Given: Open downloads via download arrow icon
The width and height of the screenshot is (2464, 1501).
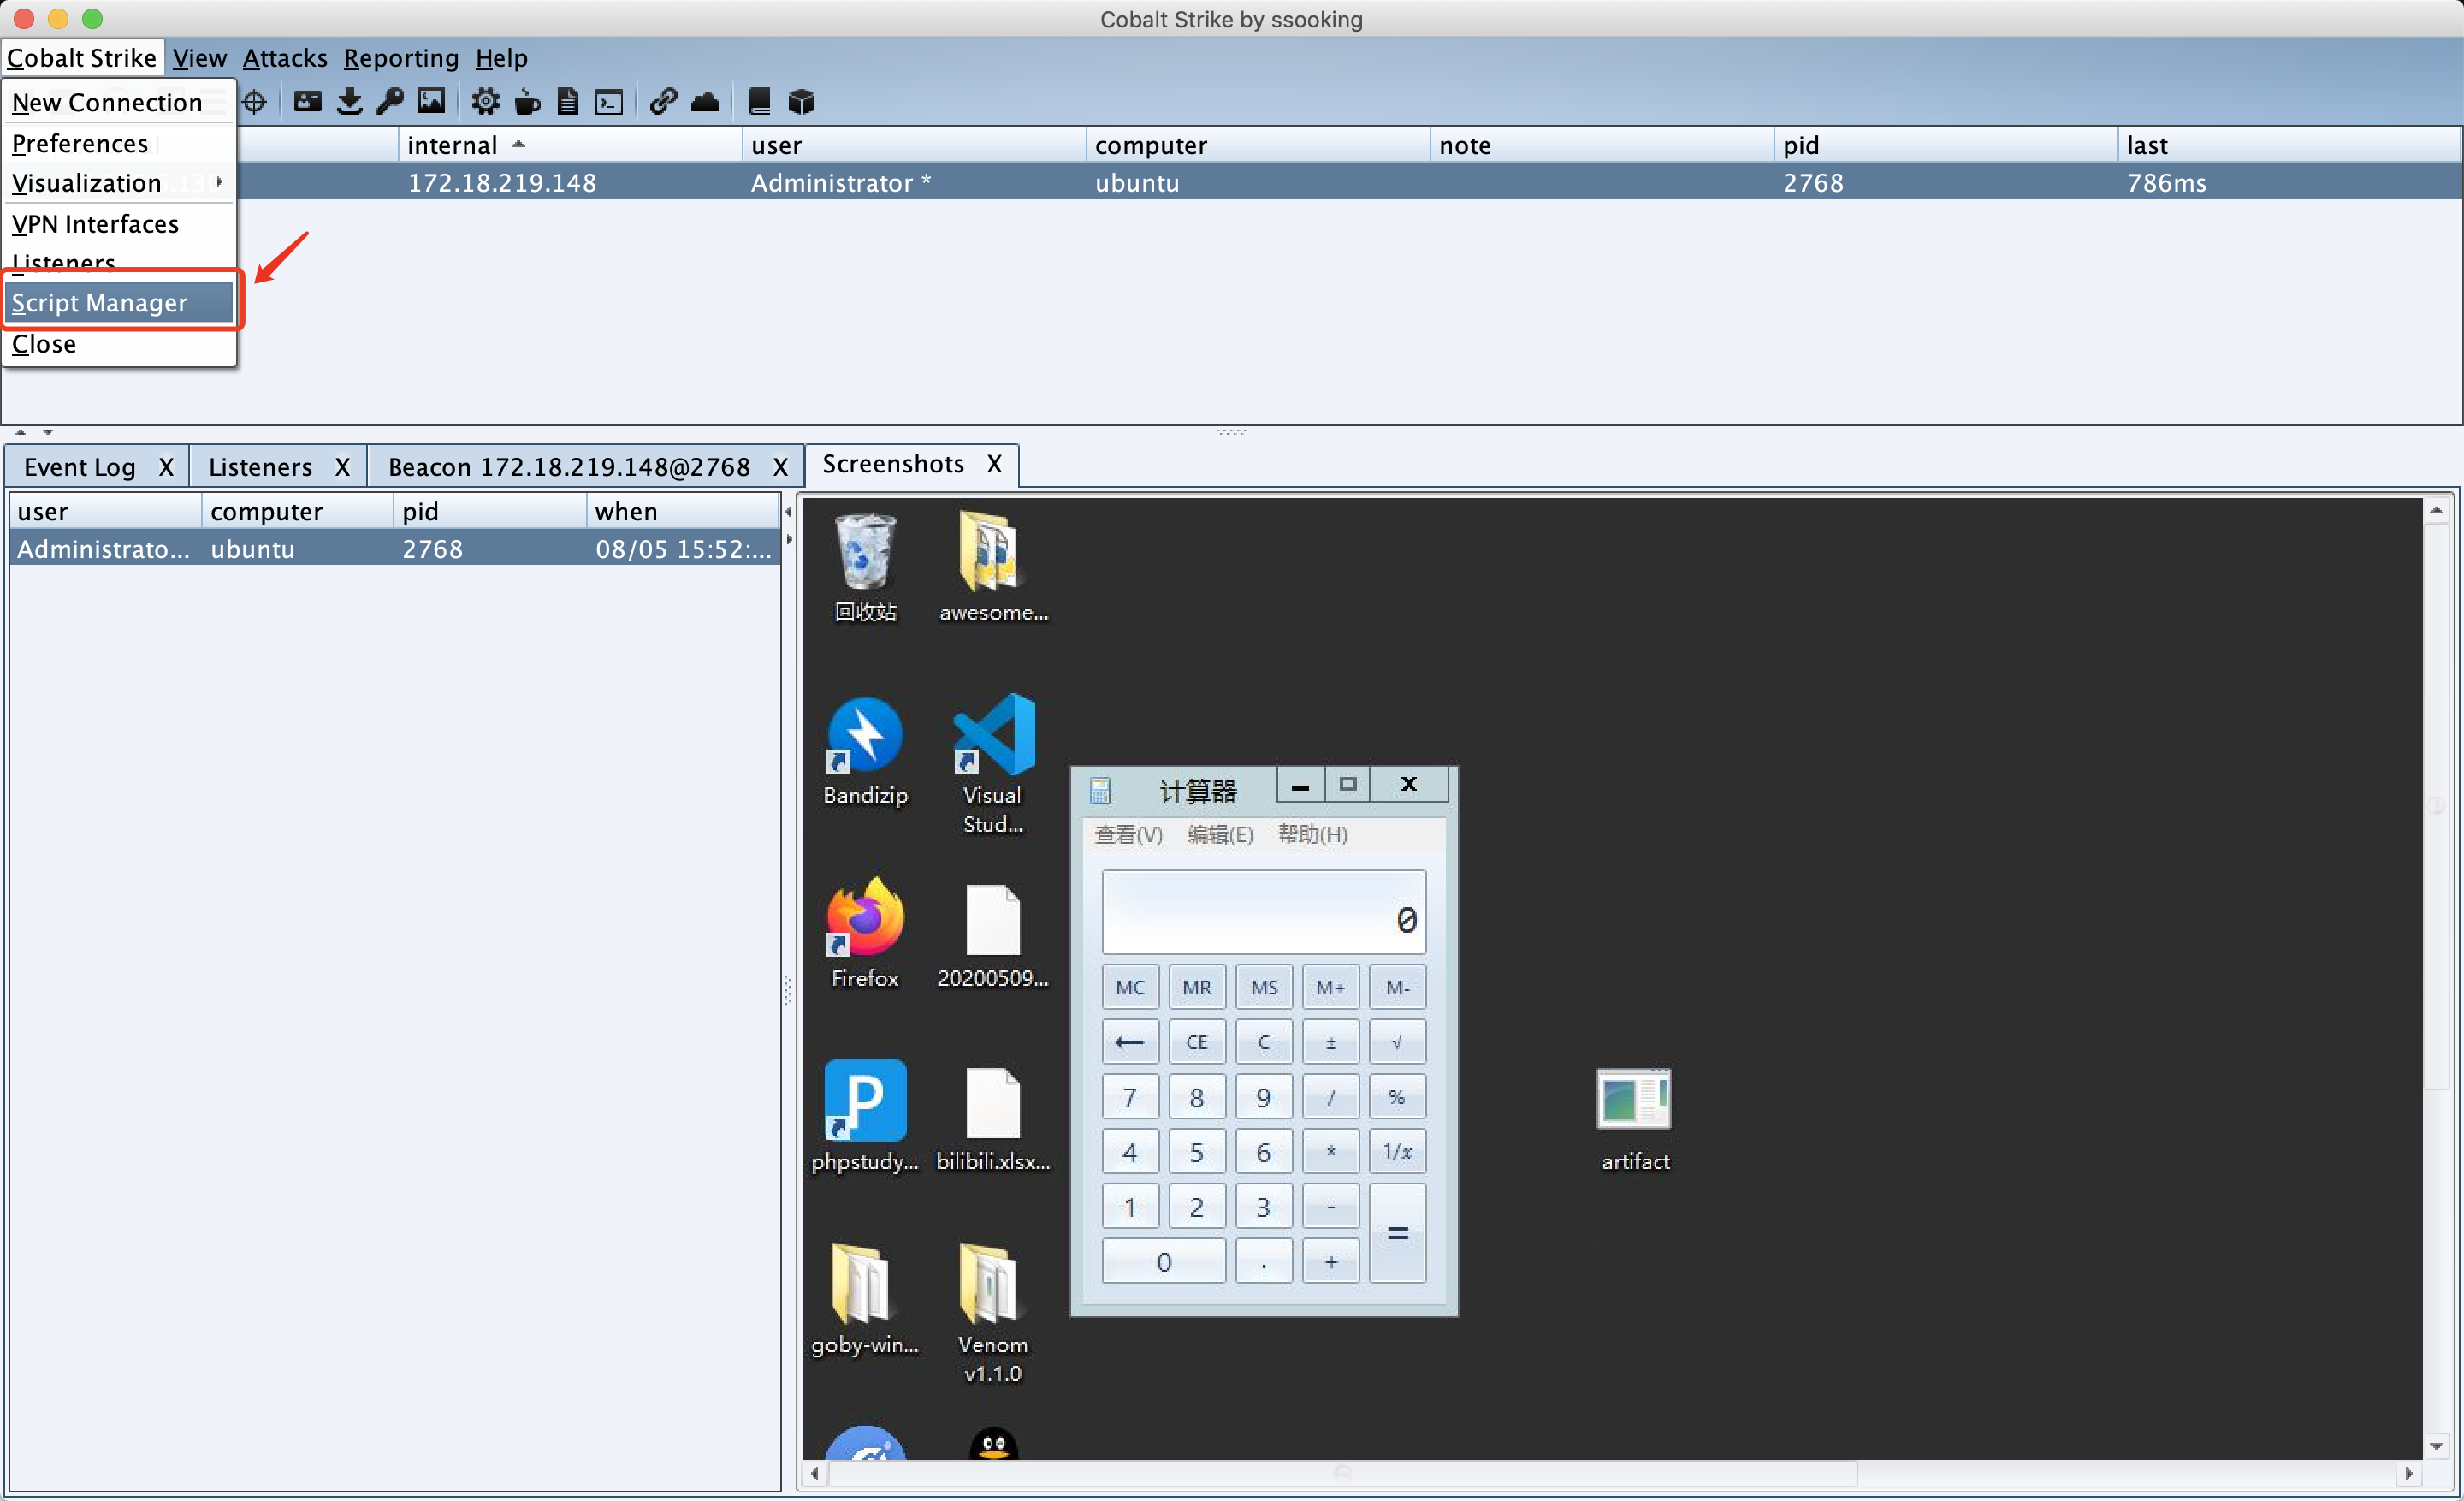Looking at the screenshot, I should pos(349,101).
